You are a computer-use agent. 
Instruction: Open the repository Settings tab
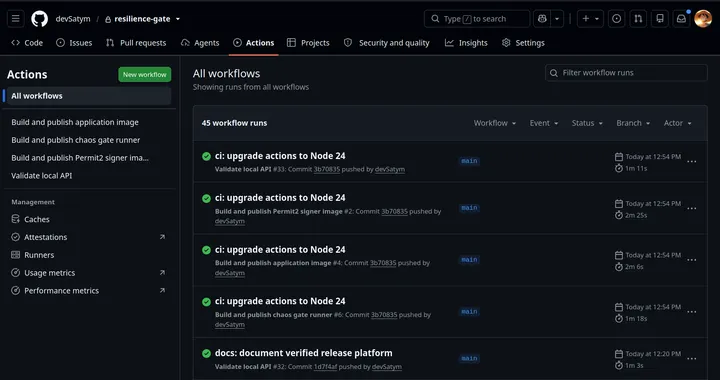click(523, 43)
